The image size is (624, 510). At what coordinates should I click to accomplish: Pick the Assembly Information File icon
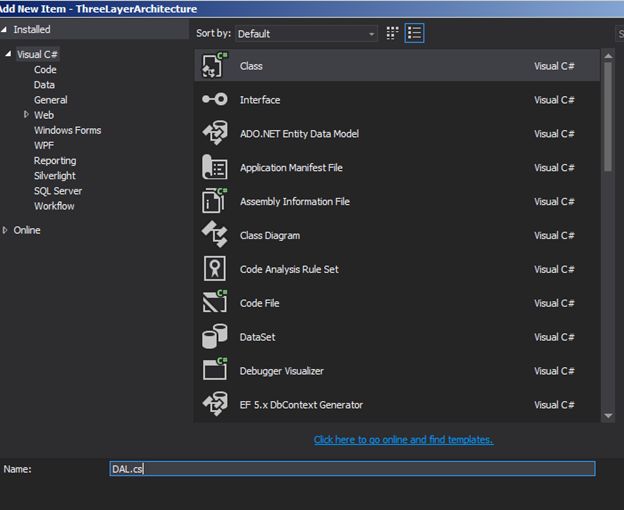[x=215, y=201]
